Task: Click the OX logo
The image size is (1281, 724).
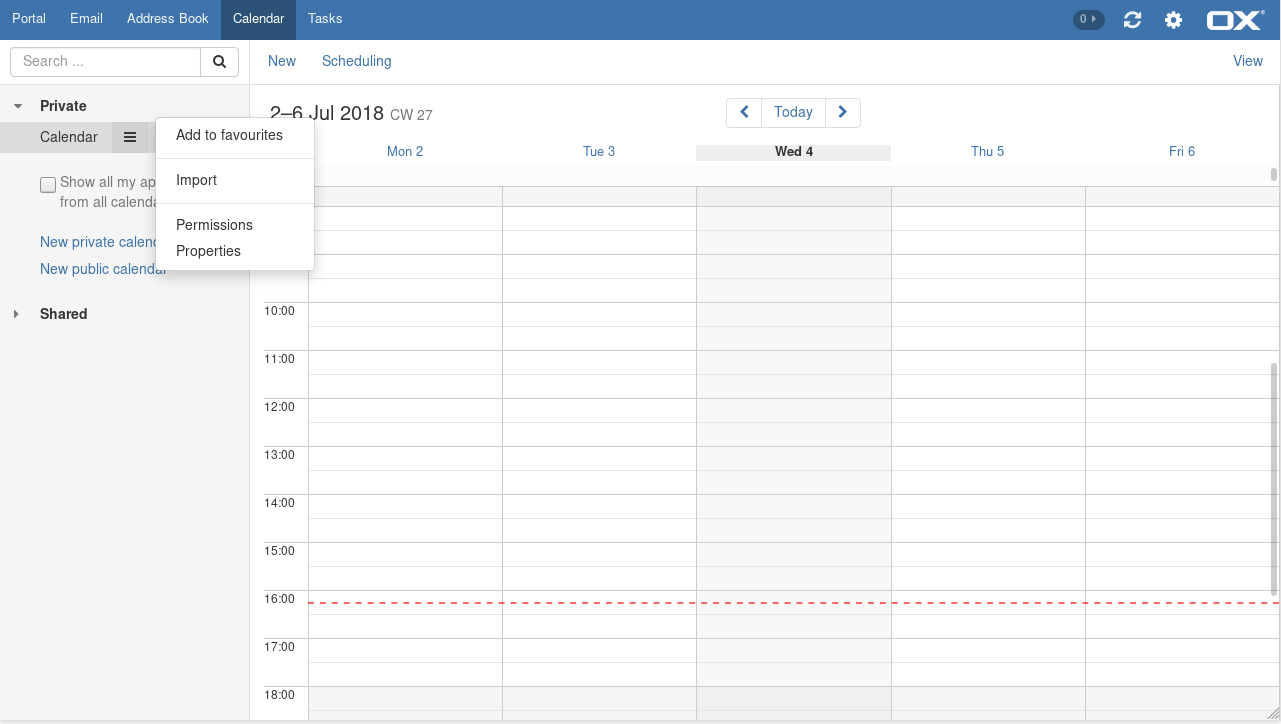Action: (1235, 20)
